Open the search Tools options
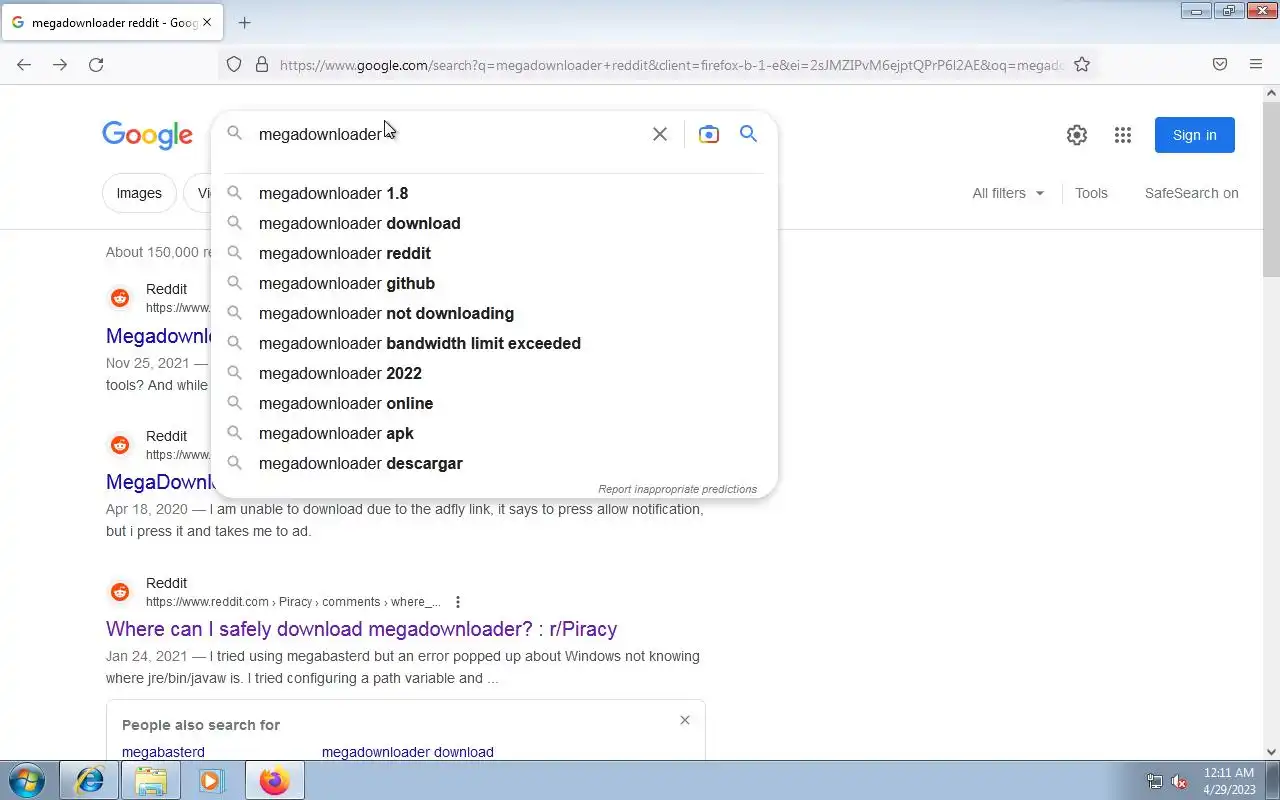This screenshot has height=800, width=1280. [x=1091, y=193]
